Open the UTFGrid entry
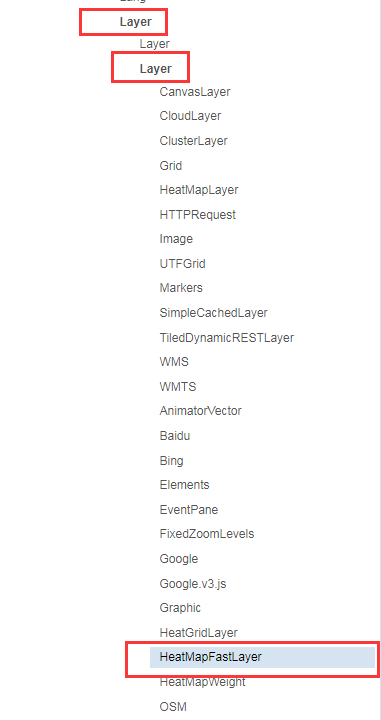Image resolution: width=381 pixels, height=720 pixels. point(182,264)
